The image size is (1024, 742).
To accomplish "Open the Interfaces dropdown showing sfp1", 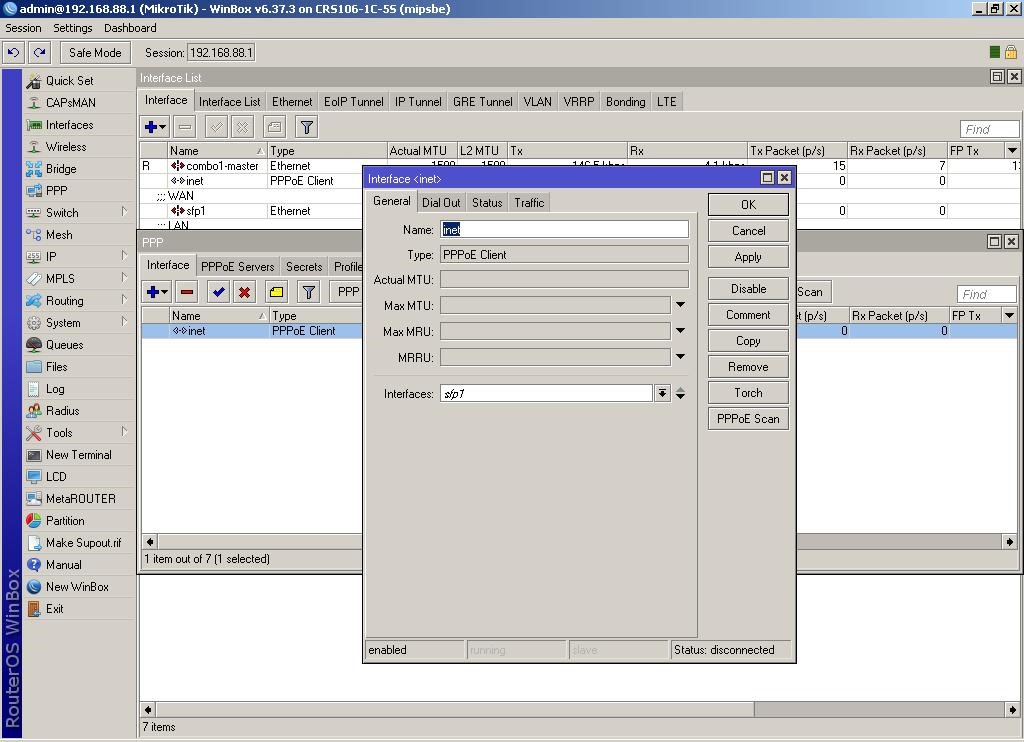I will (662, 394).
